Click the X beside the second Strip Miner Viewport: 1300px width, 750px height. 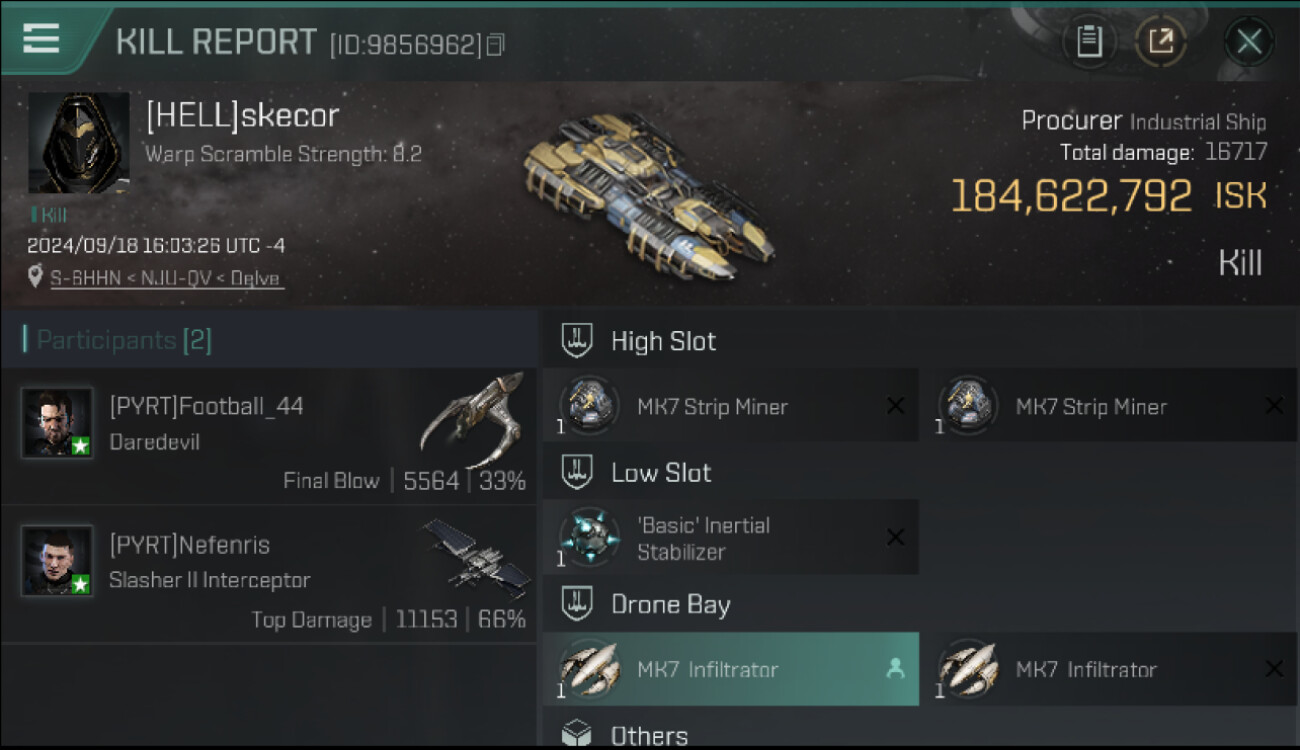(1274, 406)
